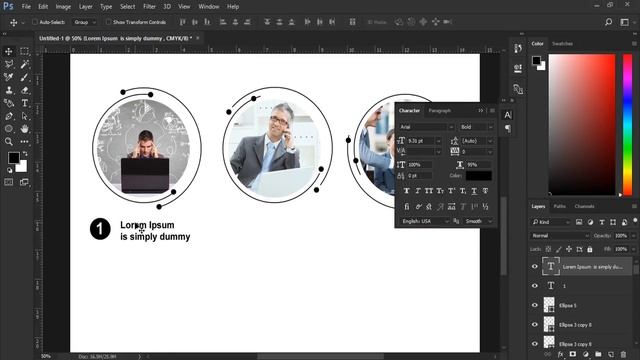Filter layers by pixel layers icon
The height and width of the screenshot is (360, 640).
[x=579, y=222]
